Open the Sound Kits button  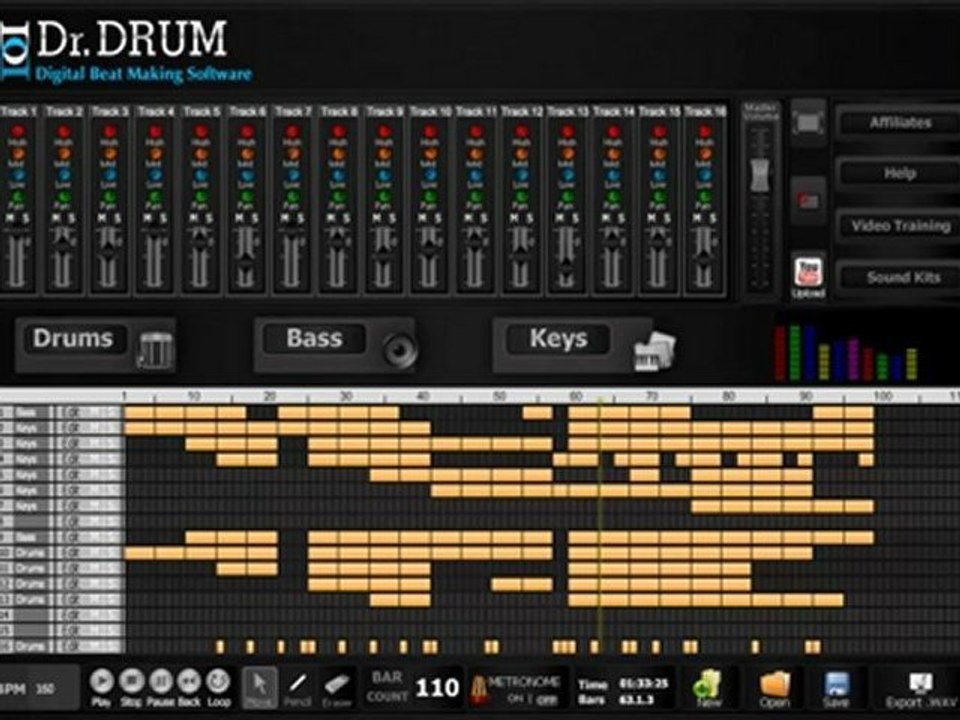pyautogui.click(x=900, y=278)
